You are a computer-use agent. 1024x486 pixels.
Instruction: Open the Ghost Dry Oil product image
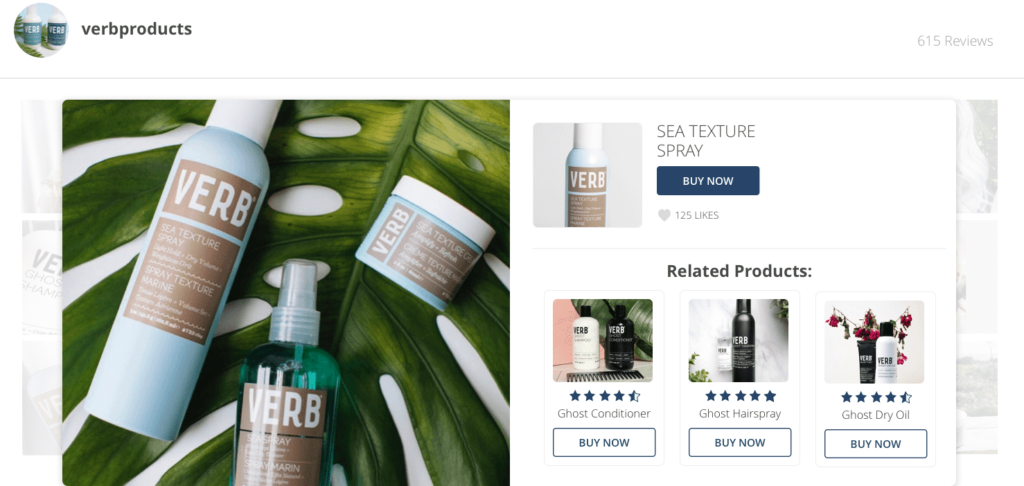pos(874,342)
